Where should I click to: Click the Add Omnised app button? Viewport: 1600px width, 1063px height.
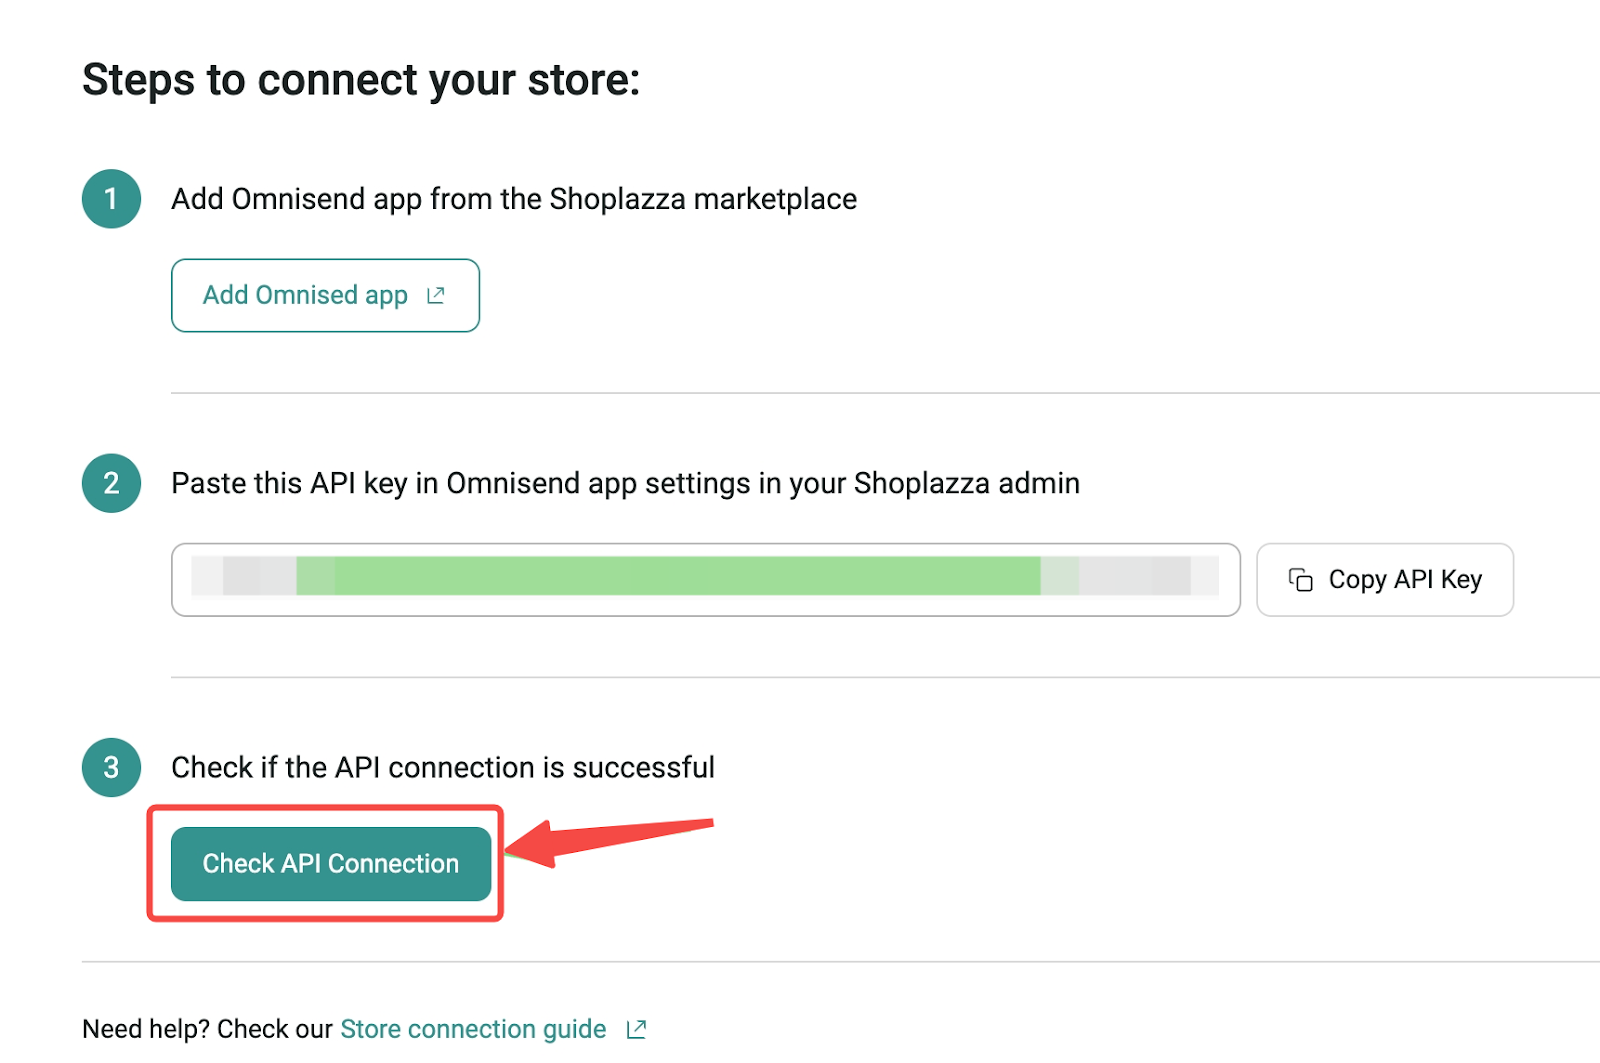[x=325, y=295]
